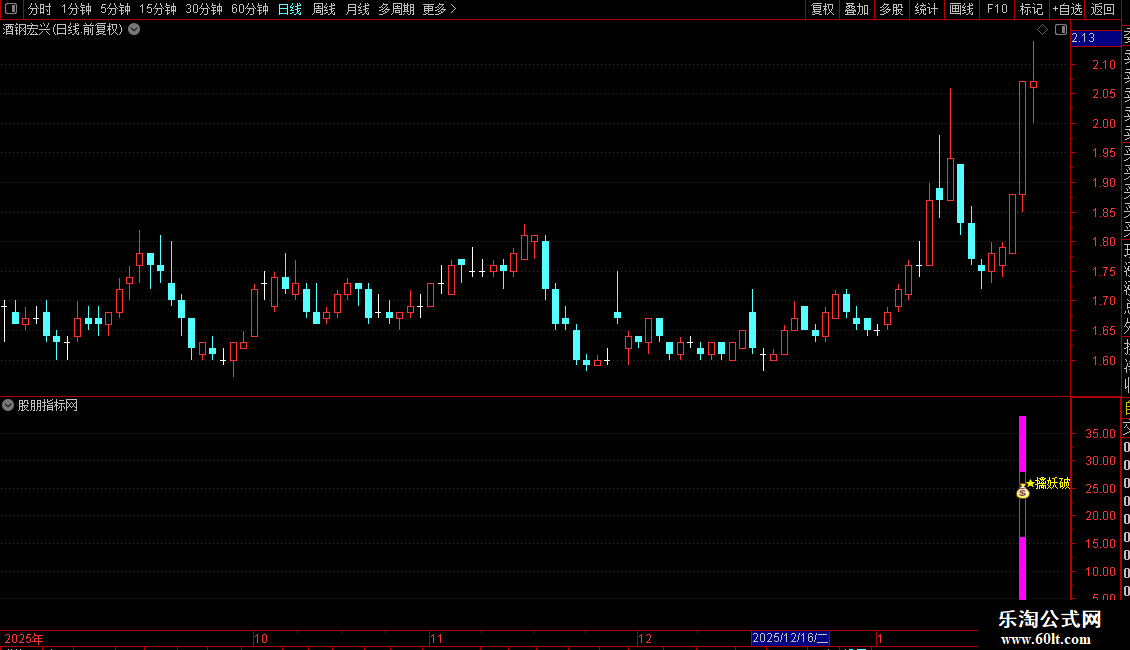Click the 1.60 price axis label
This screenshot has height=650, width=1130.
click(1103, 361)
